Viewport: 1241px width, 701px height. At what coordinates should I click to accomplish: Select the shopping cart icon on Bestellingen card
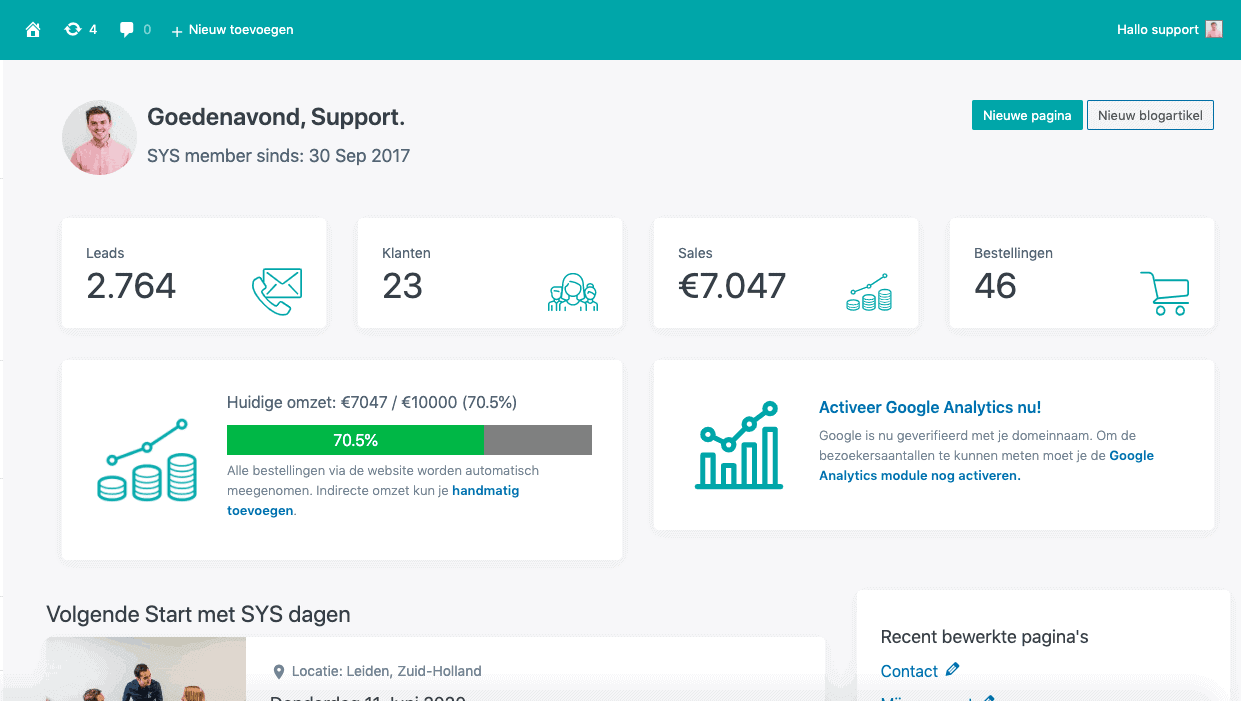point(1166,291)
